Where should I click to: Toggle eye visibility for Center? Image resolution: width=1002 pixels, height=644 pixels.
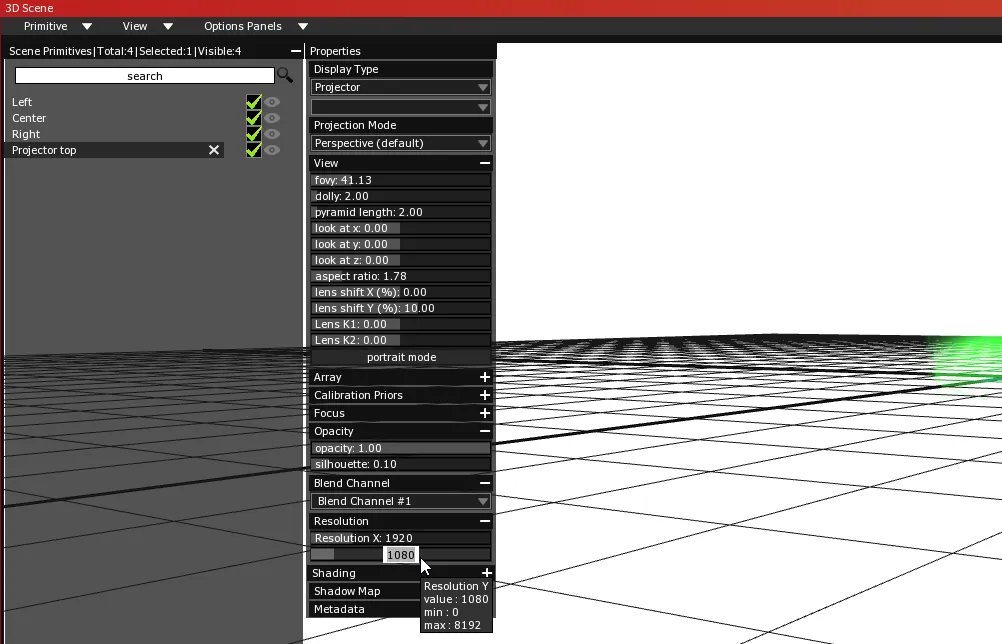click(272, 118)
